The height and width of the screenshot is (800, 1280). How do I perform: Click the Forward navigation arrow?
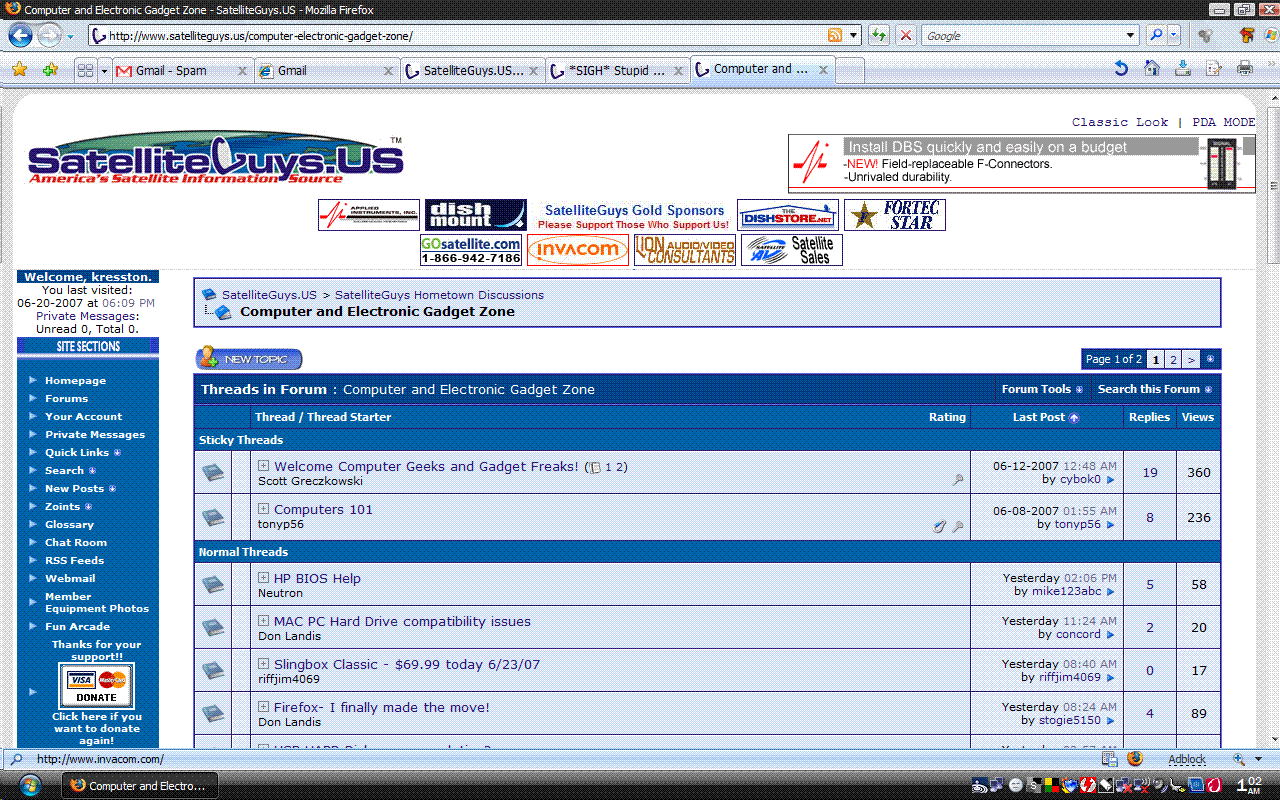[x=48, y=35]
